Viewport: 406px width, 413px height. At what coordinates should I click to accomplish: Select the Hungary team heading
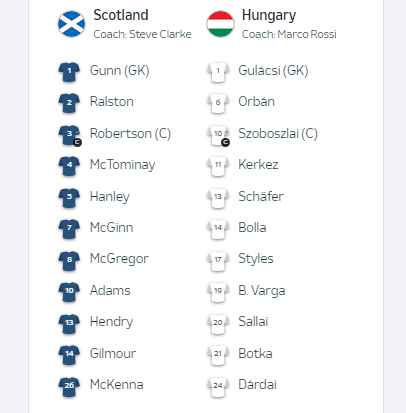click(269, 16)
